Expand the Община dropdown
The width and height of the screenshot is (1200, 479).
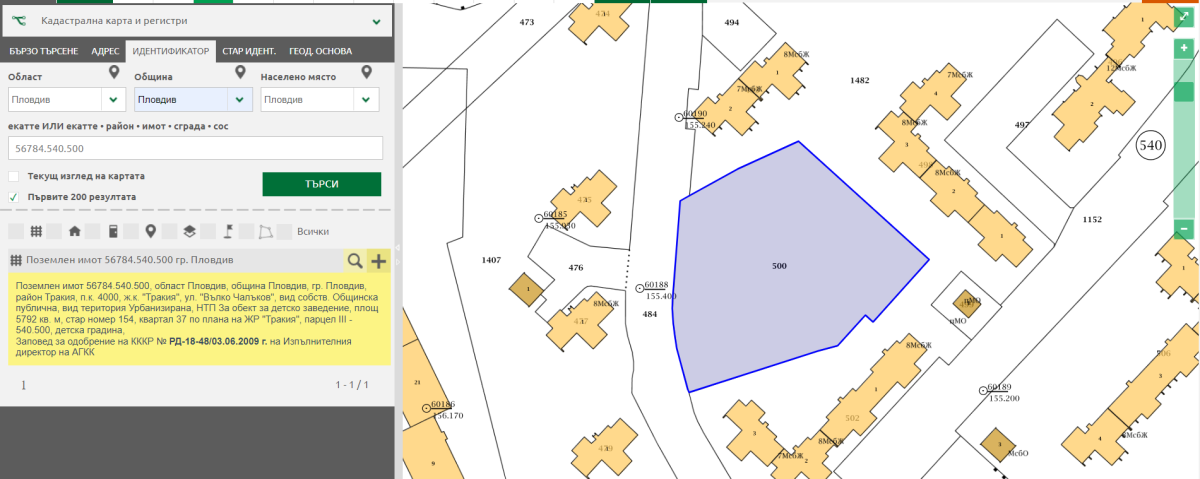(240, 100)
